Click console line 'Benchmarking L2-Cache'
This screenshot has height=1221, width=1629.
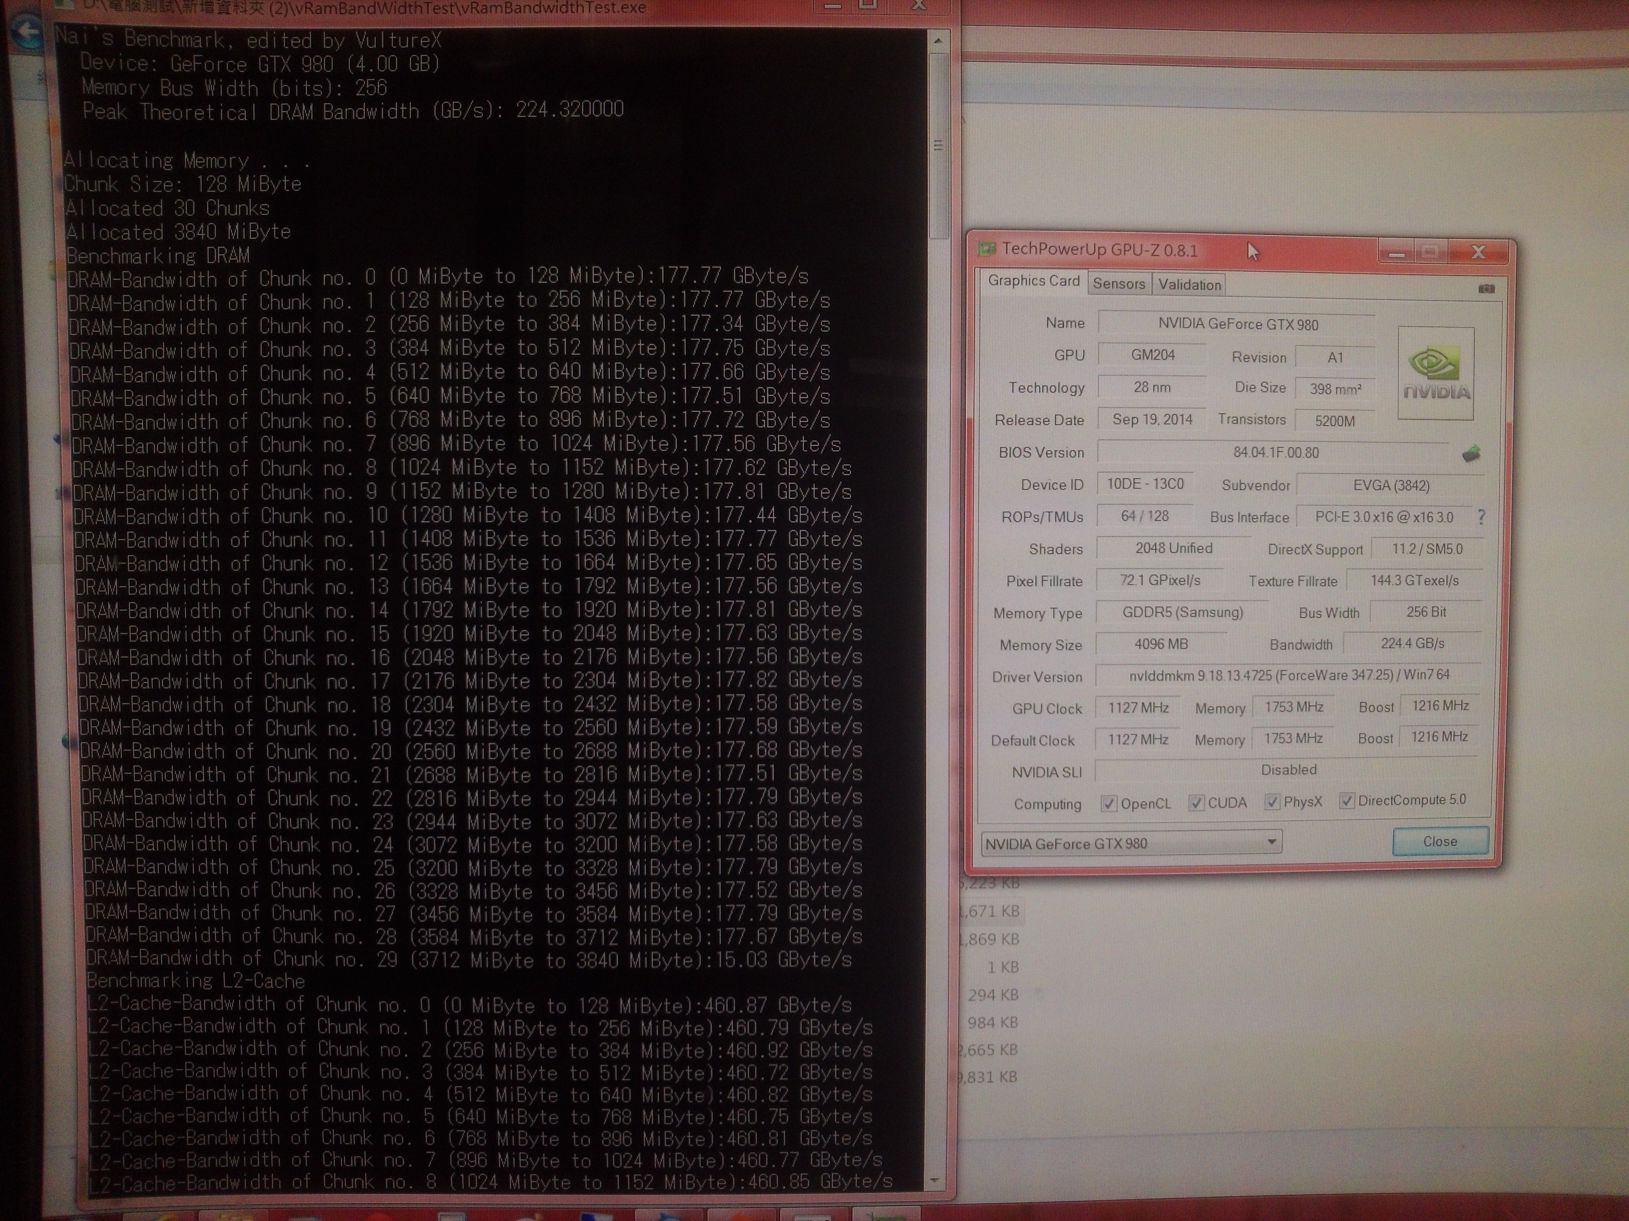(196, 981)
